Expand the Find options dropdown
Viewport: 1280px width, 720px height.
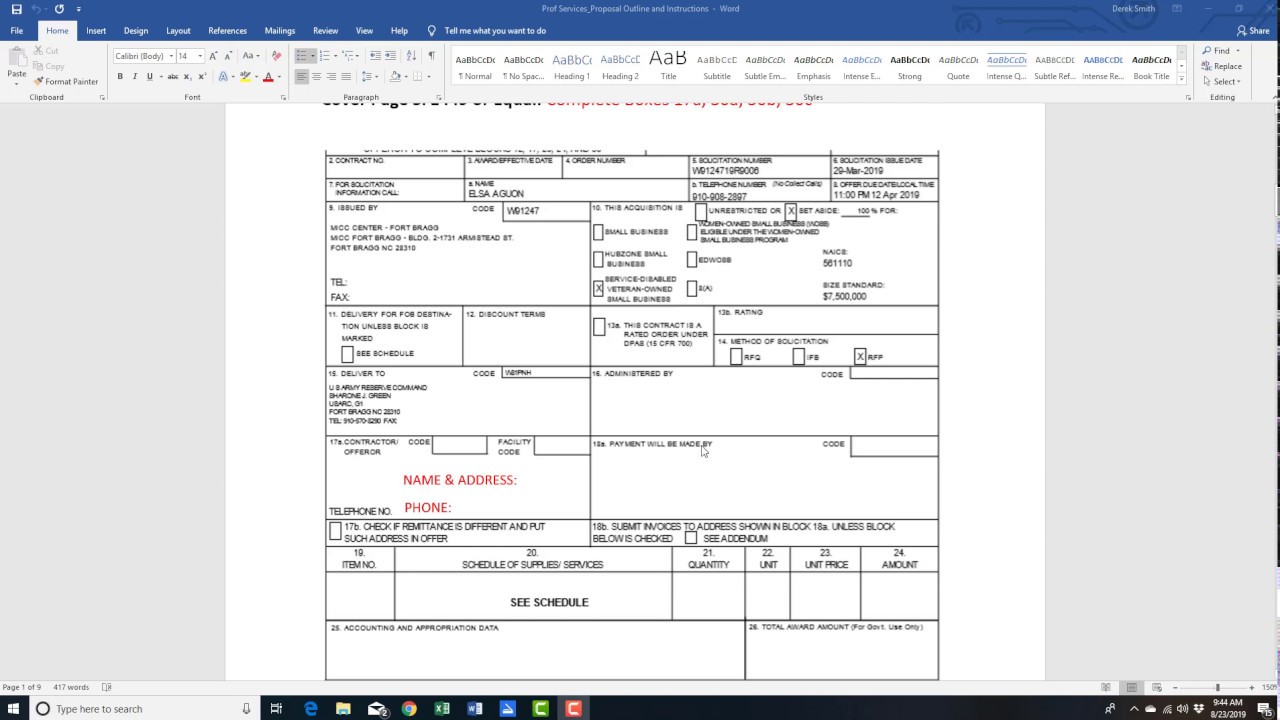tap(1238, 51)
